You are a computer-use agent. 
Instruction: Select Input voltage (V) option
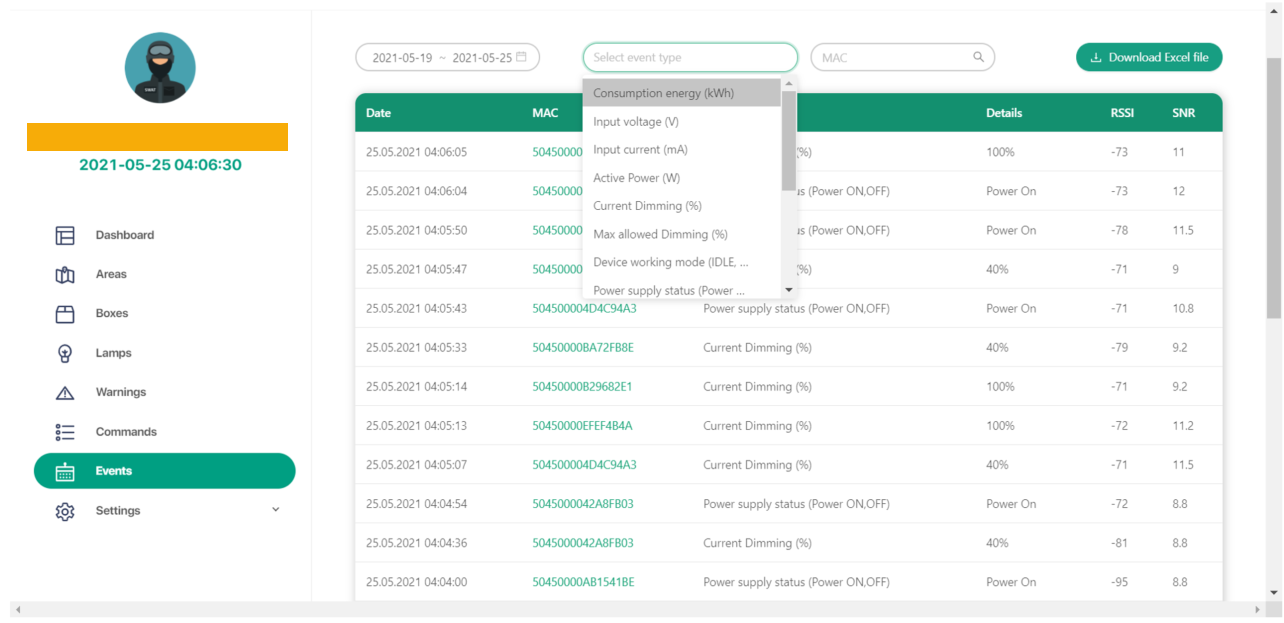(x=636, y=122)
